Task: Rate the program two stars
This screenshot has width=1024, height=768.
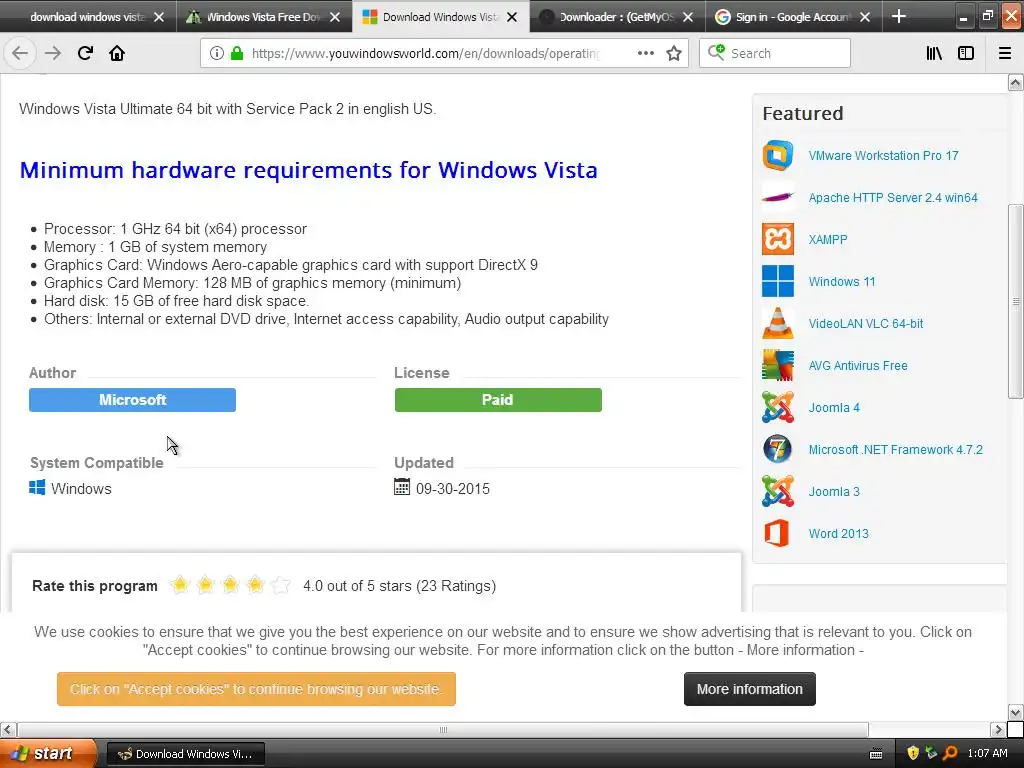Action: tap(205, 585)
